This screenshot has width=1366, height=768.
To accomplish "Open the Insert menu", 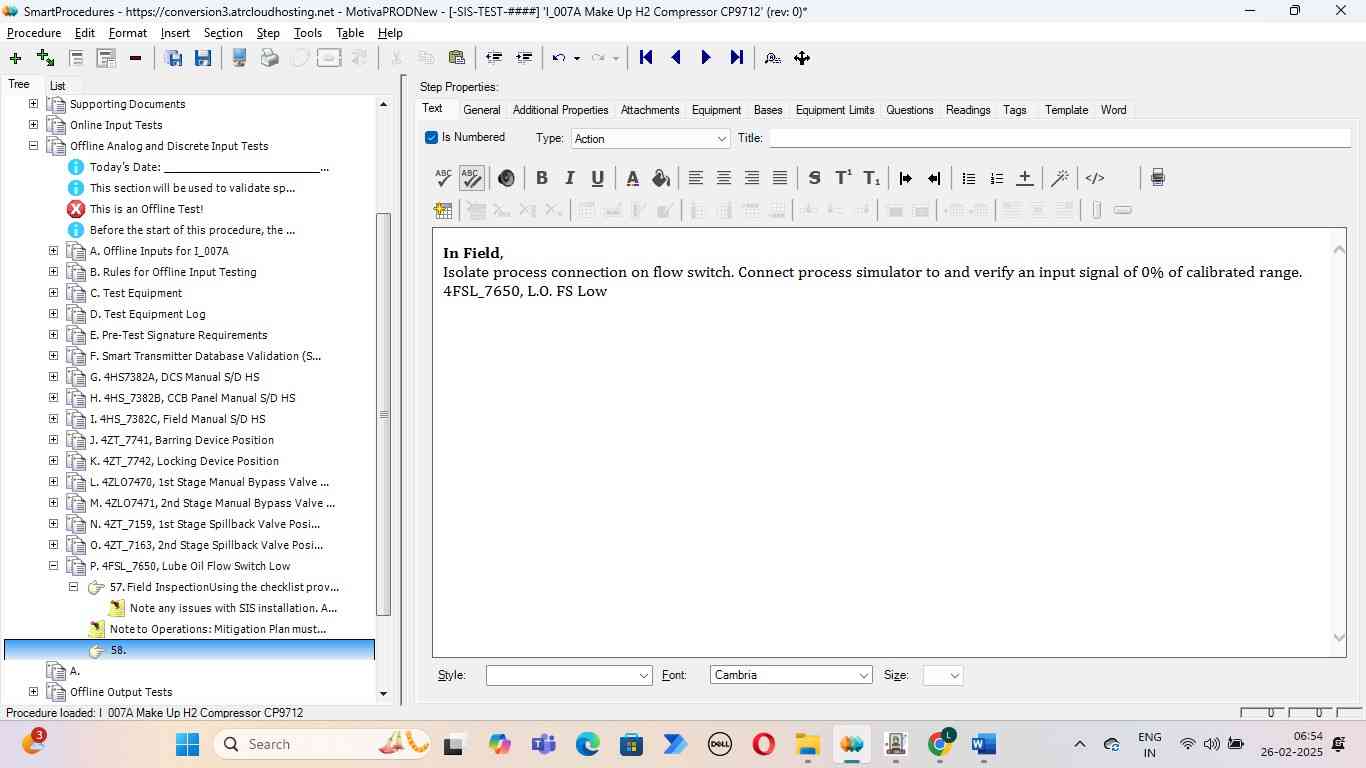I will click(x=175, y=33).
